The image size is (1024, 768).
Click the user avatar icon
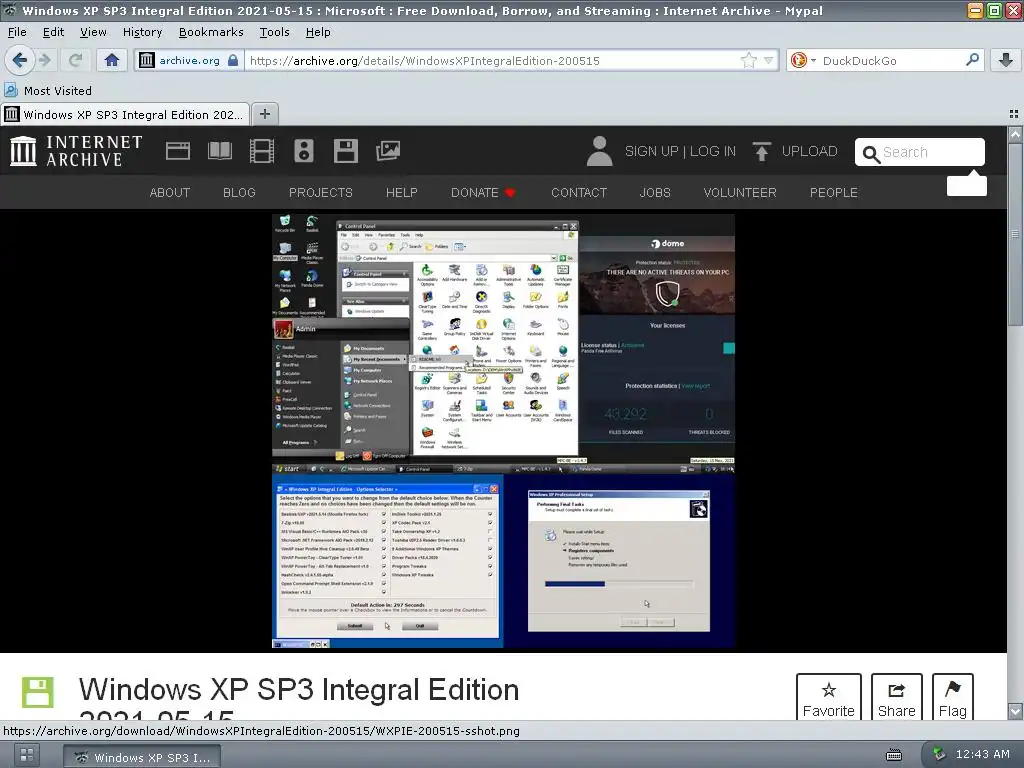point(599,151)
